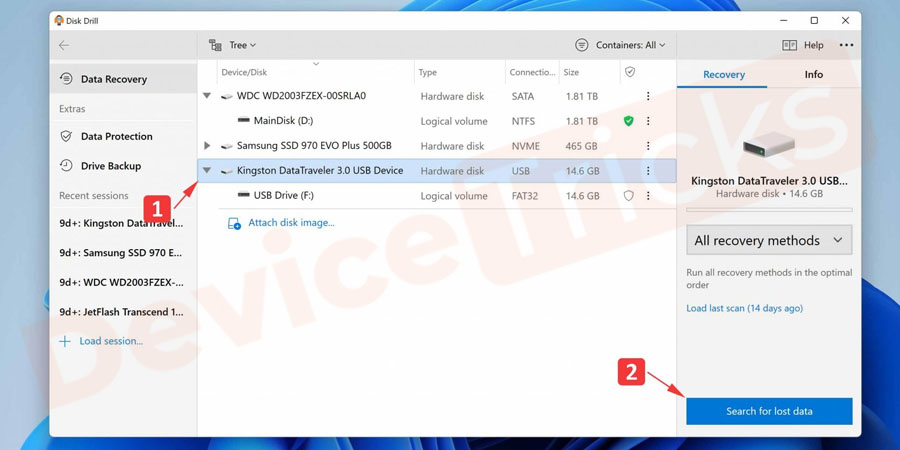
Task: Click FAT32 cell of USB Drive (F:)
Action: click(525, 196)
